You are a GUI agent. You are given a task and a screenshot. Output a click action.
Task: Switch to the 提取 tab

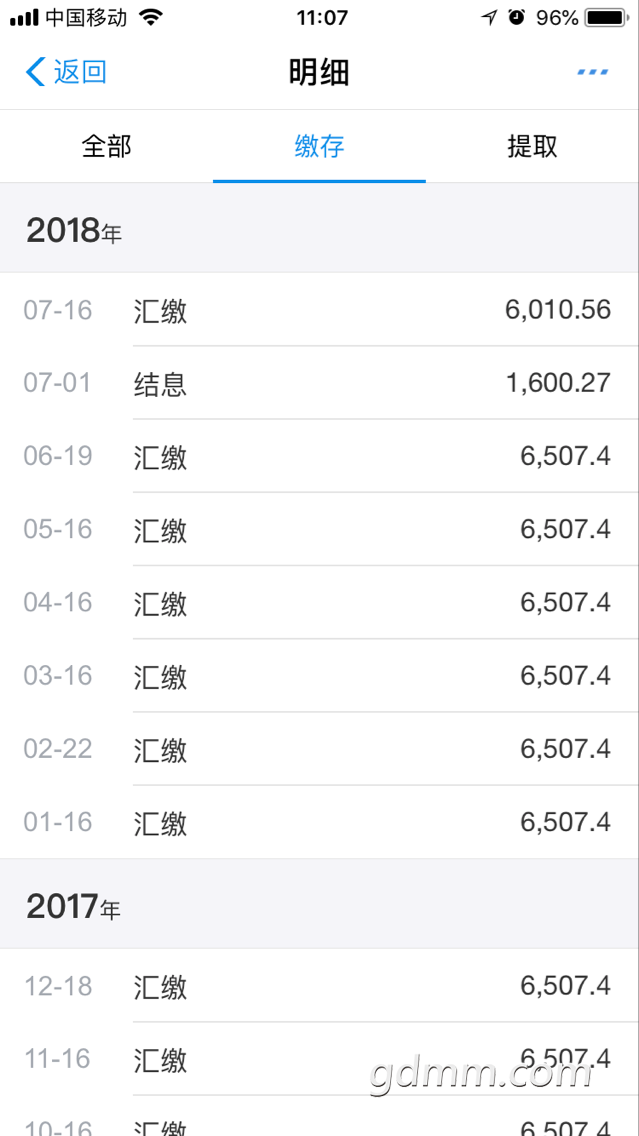click(x=532, y=146)
